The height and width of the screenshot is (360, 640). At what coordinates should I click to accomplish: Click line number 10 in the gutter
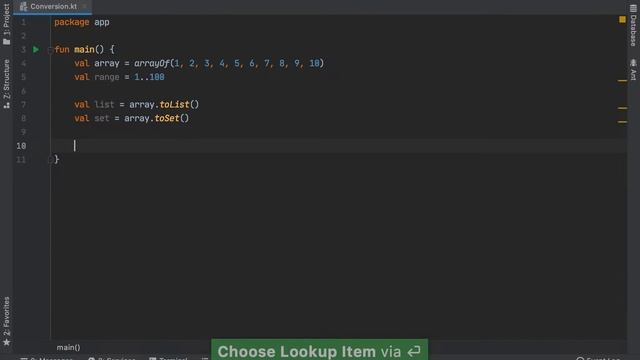click(x=21, y=146)
